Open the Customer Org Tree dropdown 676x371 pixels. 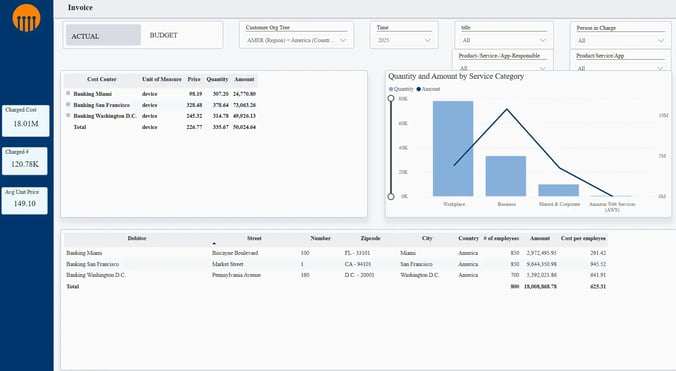coord(297,40)
